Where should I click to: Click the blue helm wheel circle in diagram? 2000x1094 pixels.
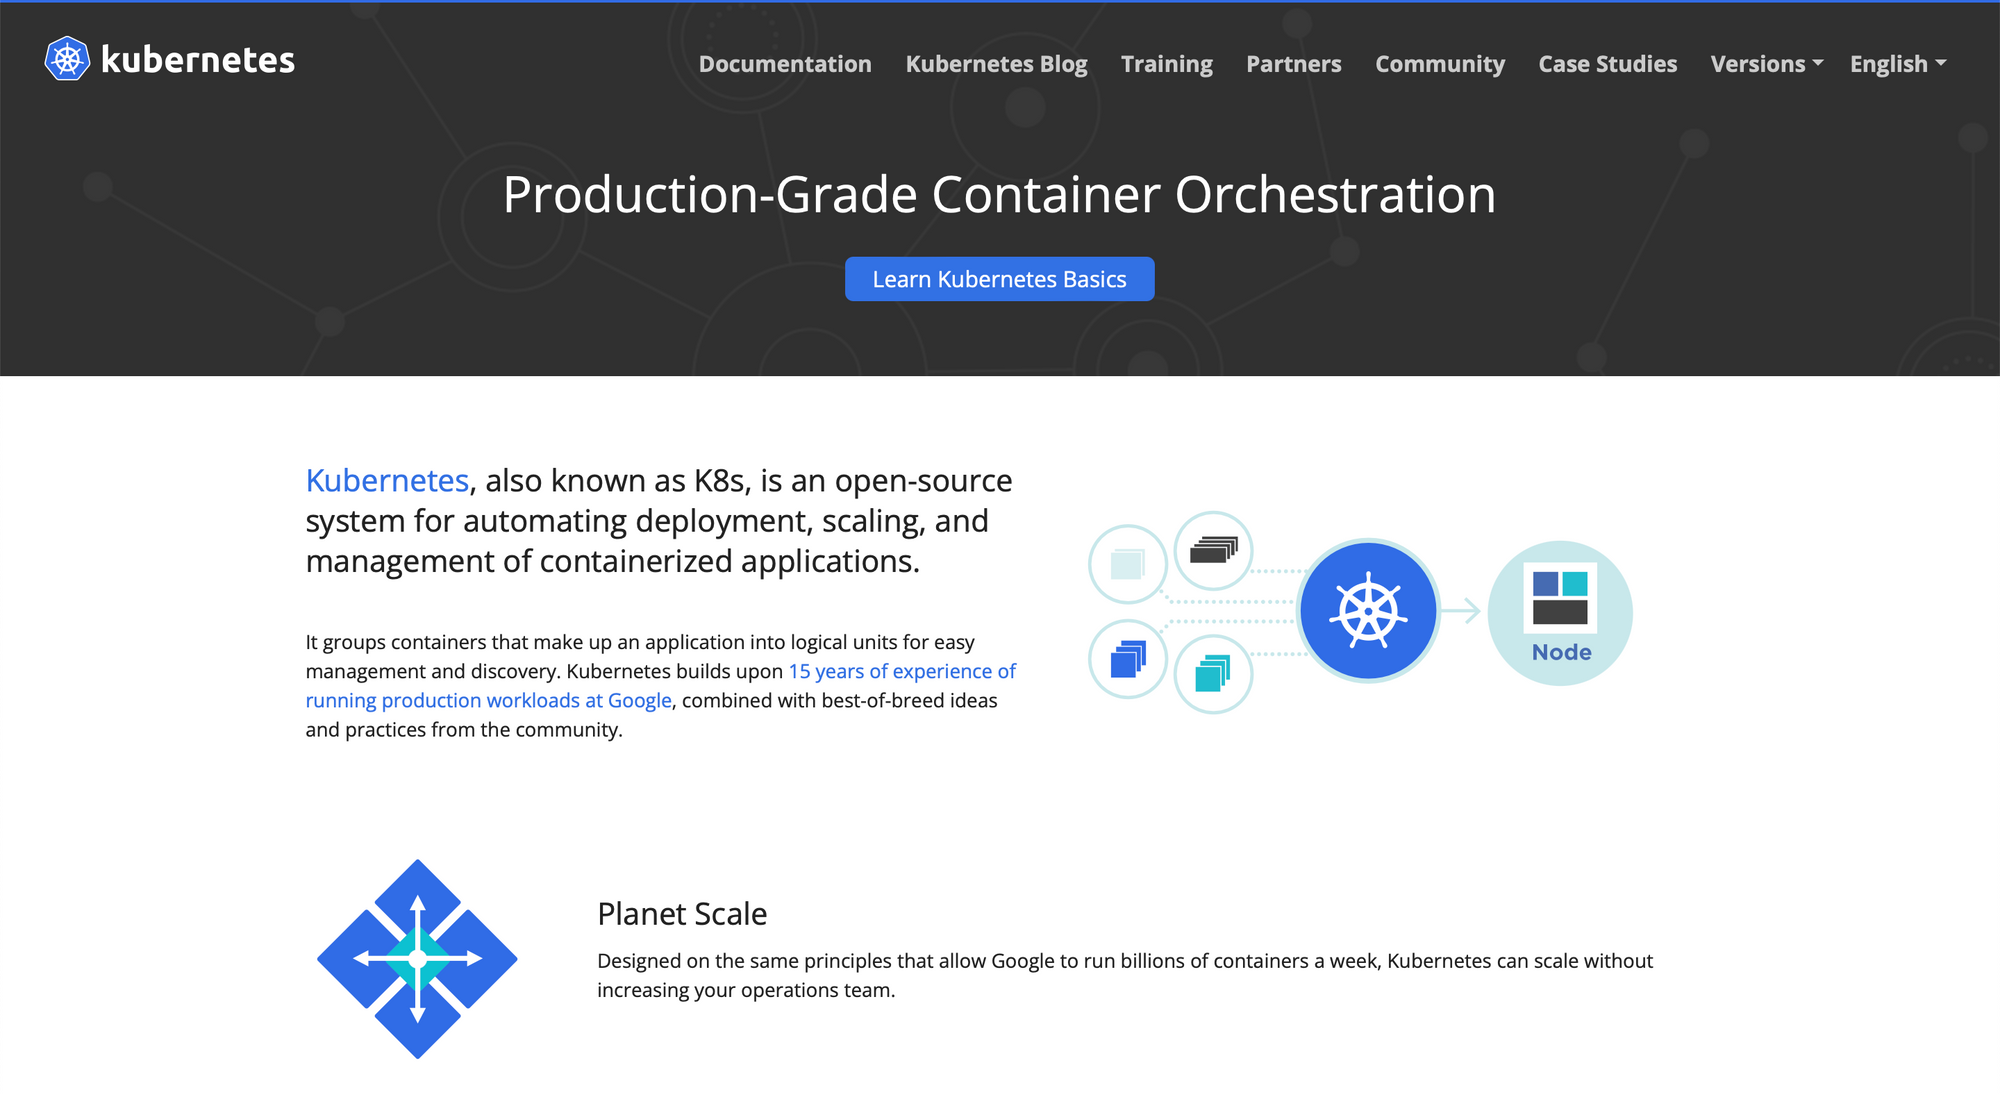(1368, 611)
